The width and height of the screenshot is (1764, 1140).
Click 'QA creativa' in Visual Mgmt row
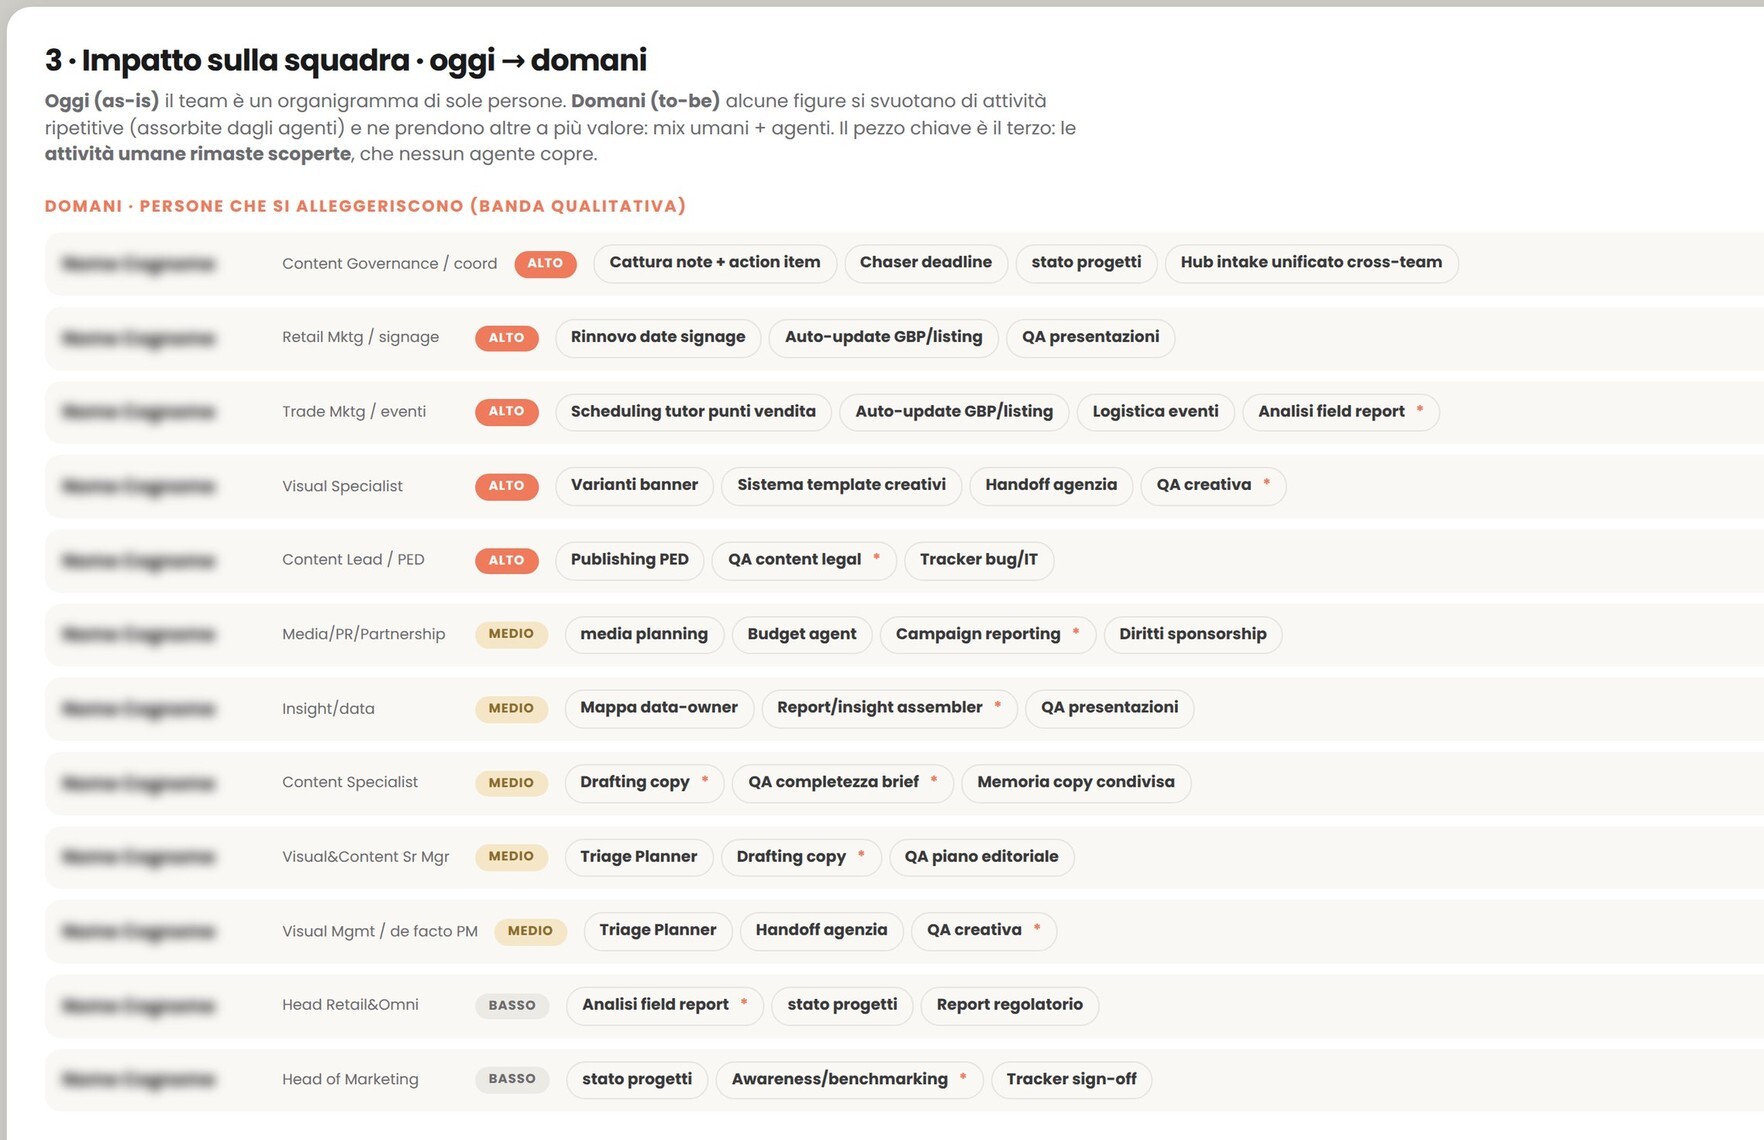984,931
